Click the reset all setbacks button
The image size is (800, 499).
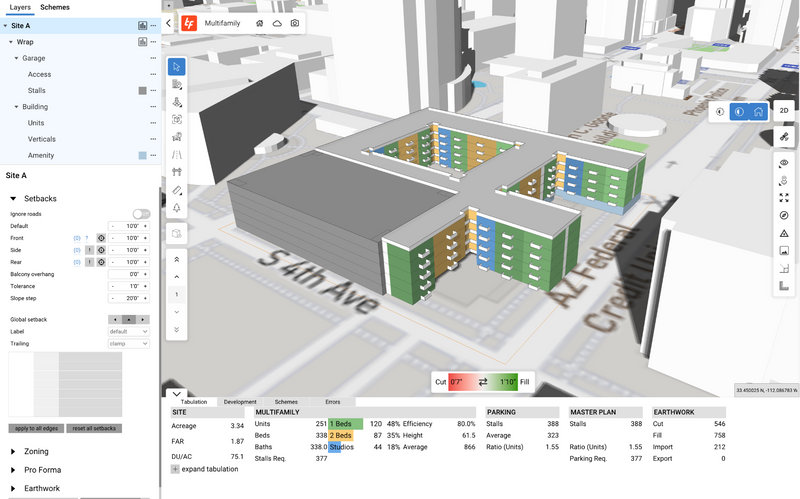pos(93,428)
